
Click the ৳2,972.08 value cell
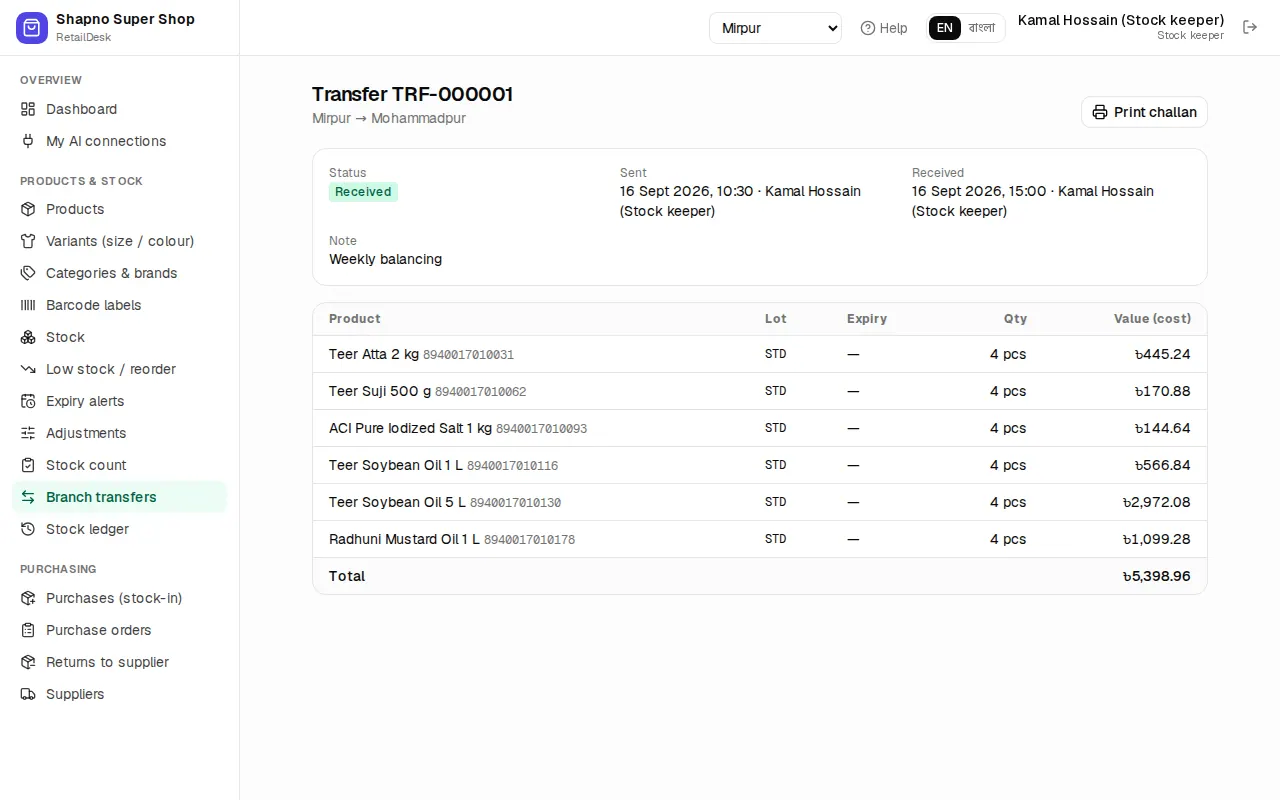(x=1156, y=502)
